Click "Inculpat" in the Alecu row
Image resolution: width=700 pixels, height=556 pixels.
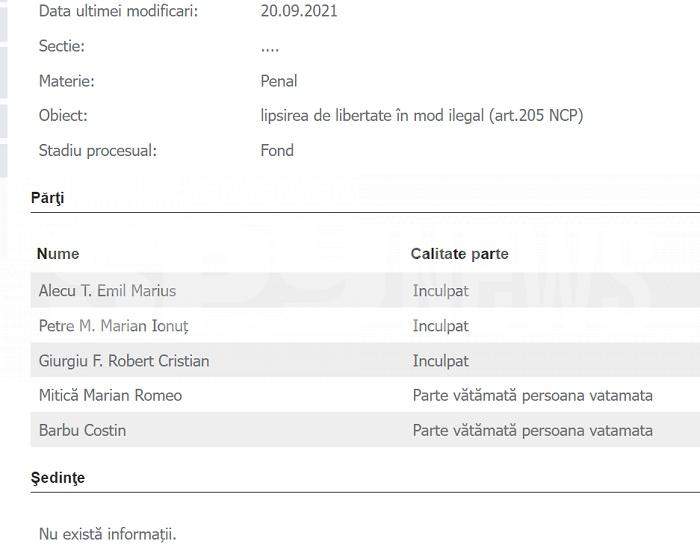coord(440,291)
